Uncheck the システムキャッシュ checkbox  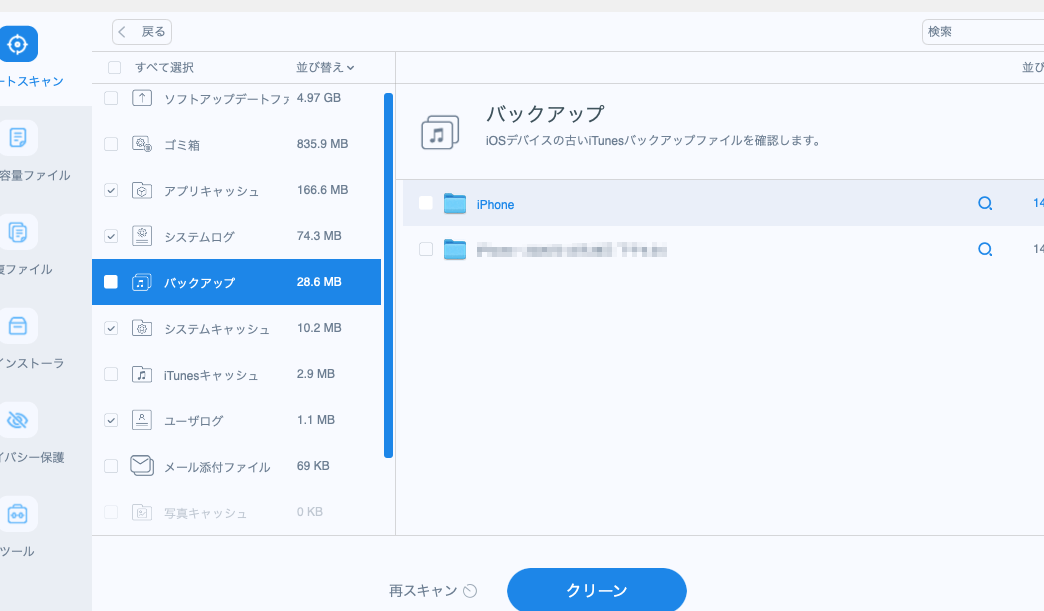tap(111, 328)
